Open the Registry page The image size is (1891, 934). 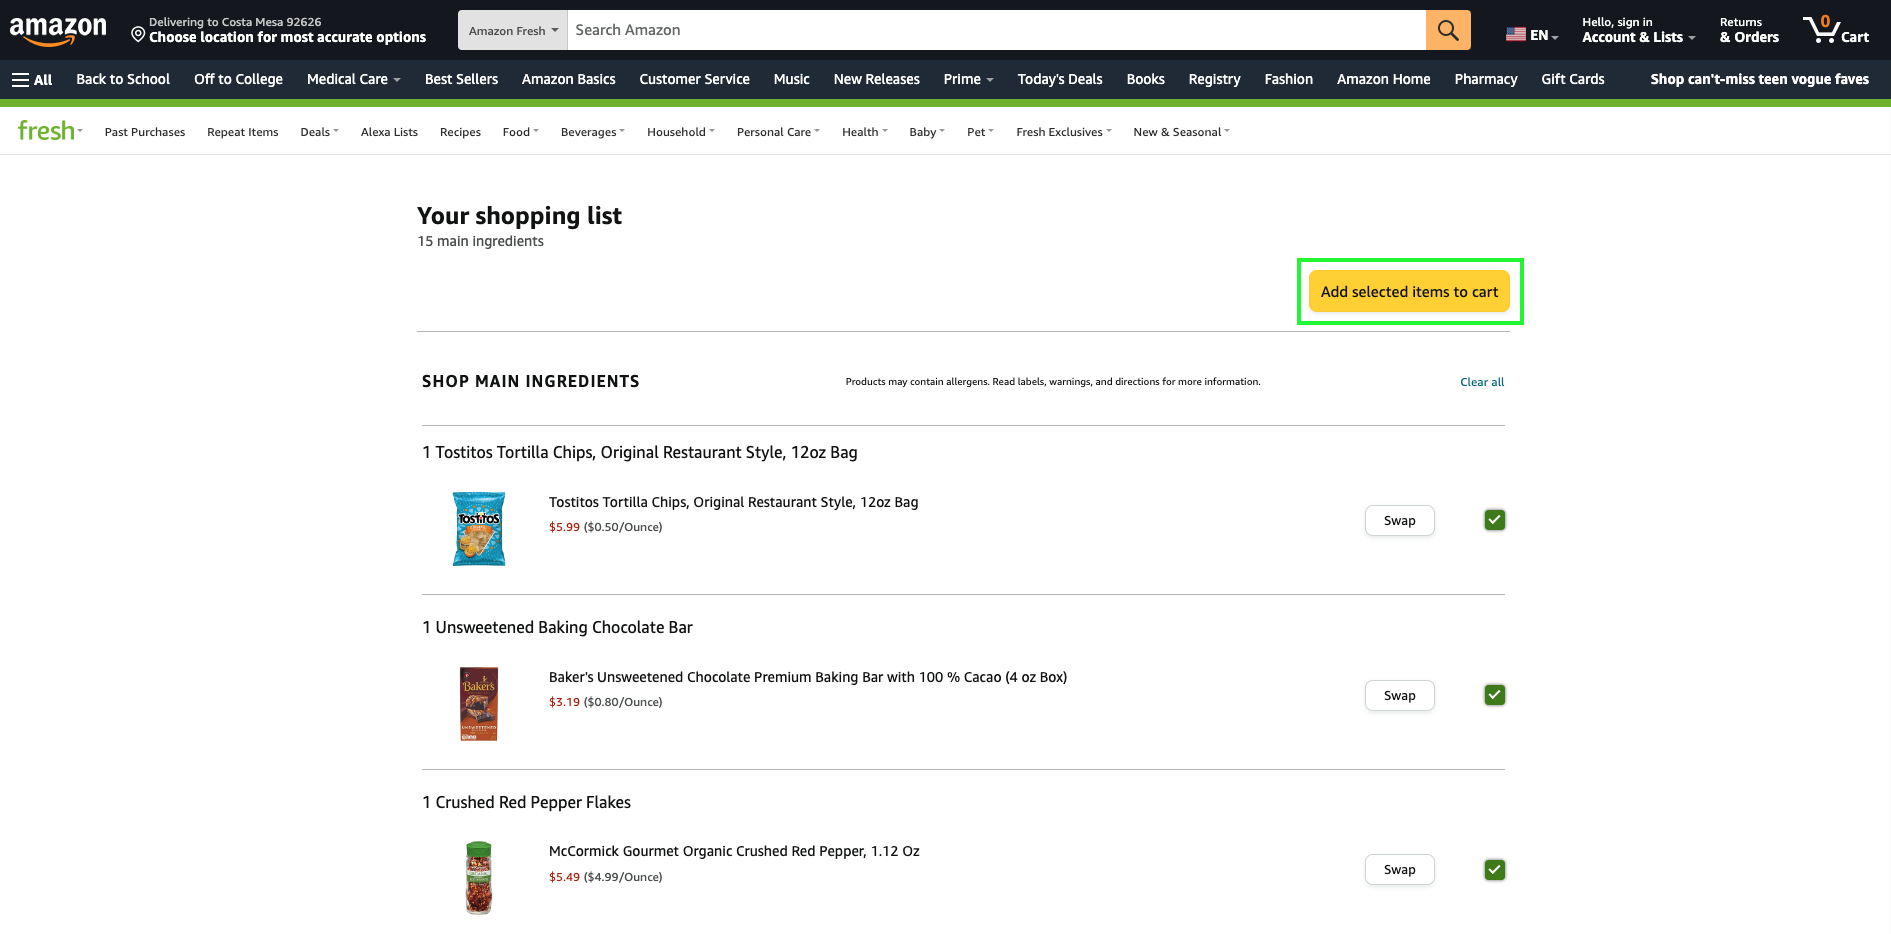tap(1214, 80)
